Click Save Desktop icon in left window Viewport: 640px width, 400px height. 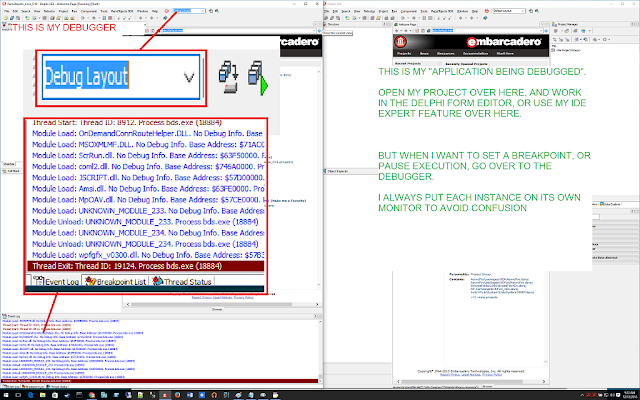click(211, 11)
